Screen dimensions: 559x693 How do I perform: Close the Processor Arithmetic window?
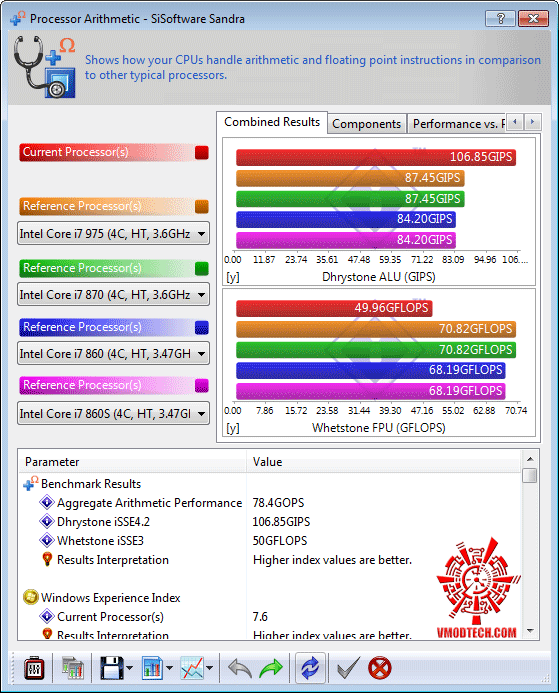click(533, 19)
